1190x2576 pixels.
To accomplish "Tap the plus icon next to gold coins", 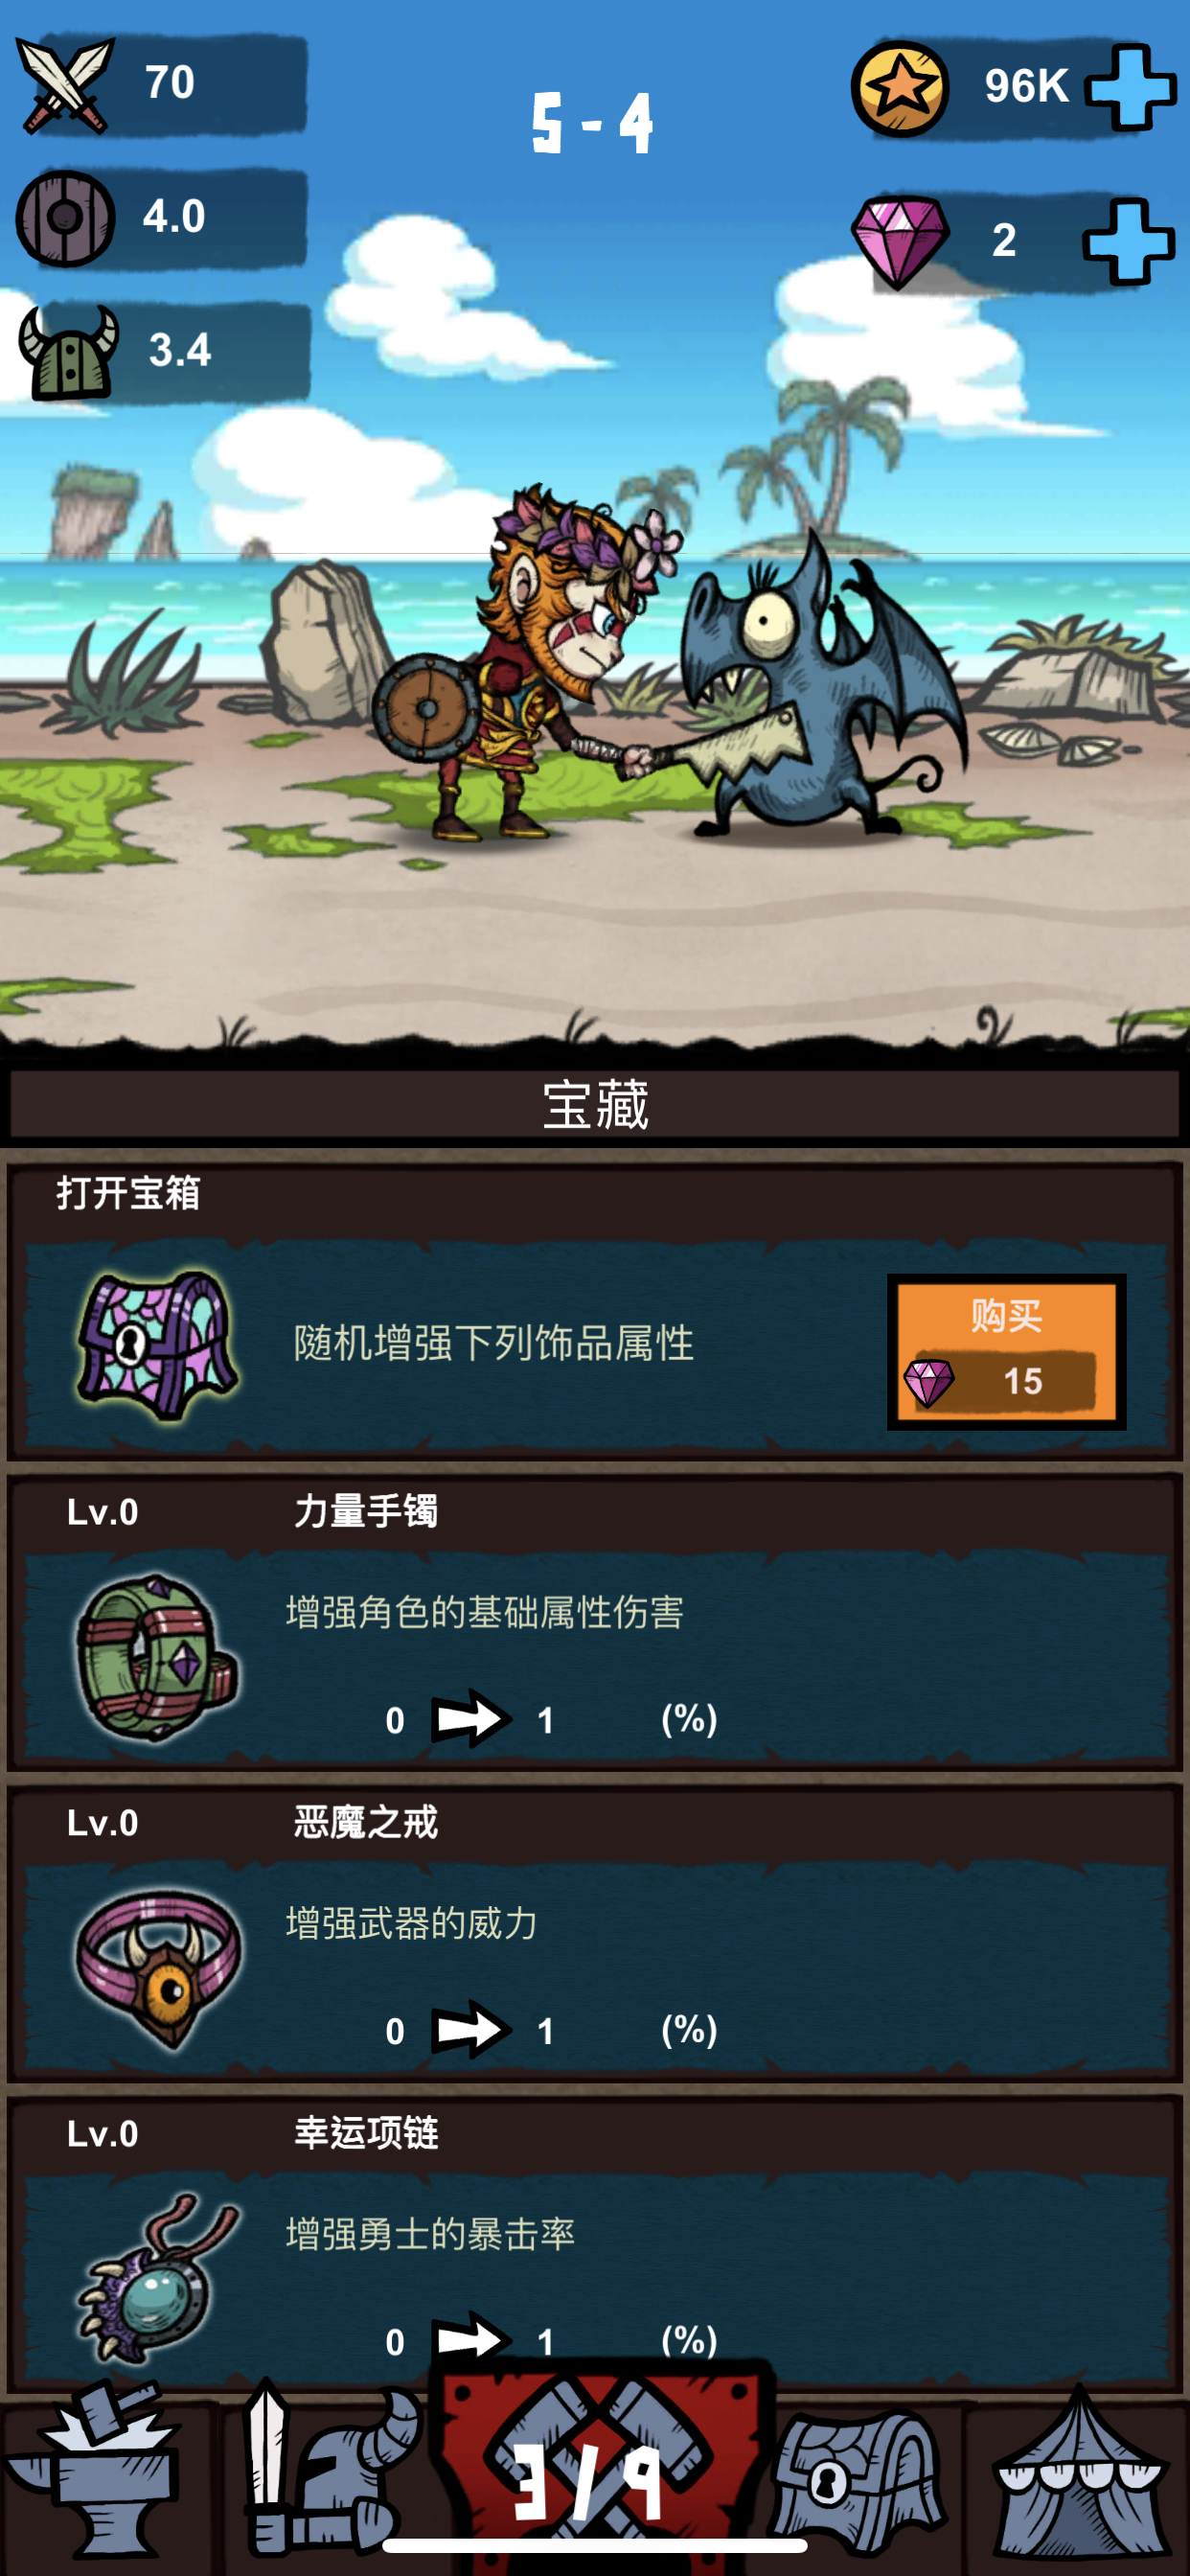I will 1130,88.
